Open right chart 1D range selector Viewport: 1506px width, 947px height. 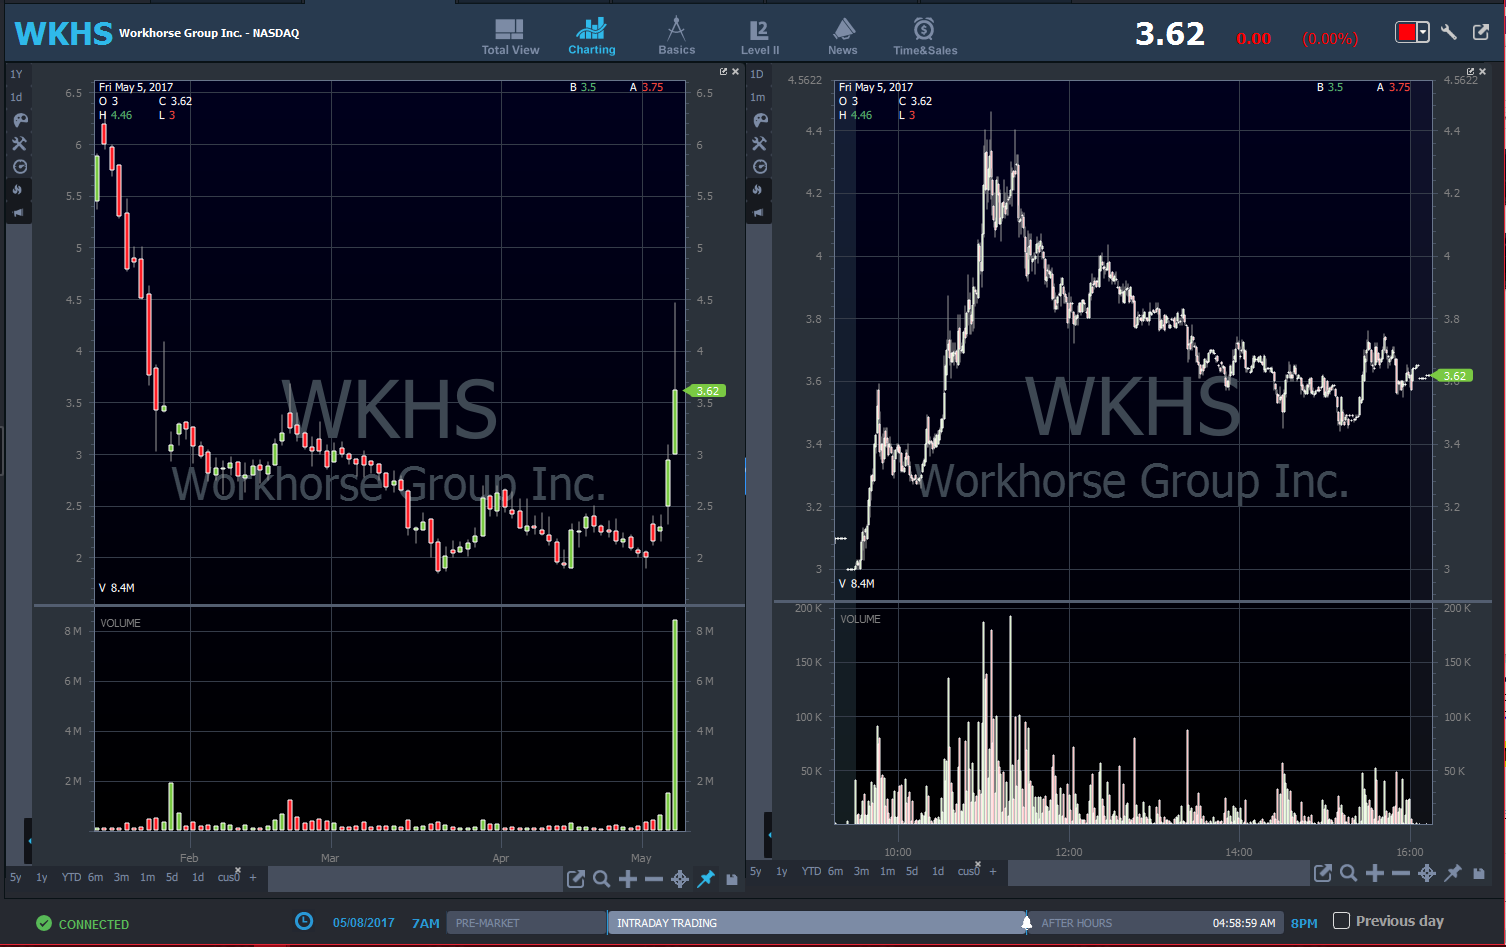[x=757, y=74]
